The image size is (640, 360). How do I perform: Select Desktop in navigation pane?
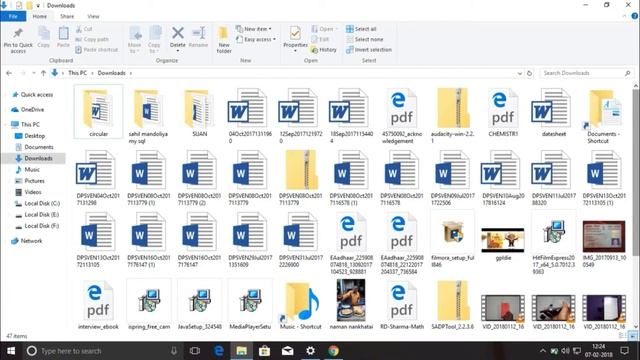pyautogui.click(x=30, y=136)
